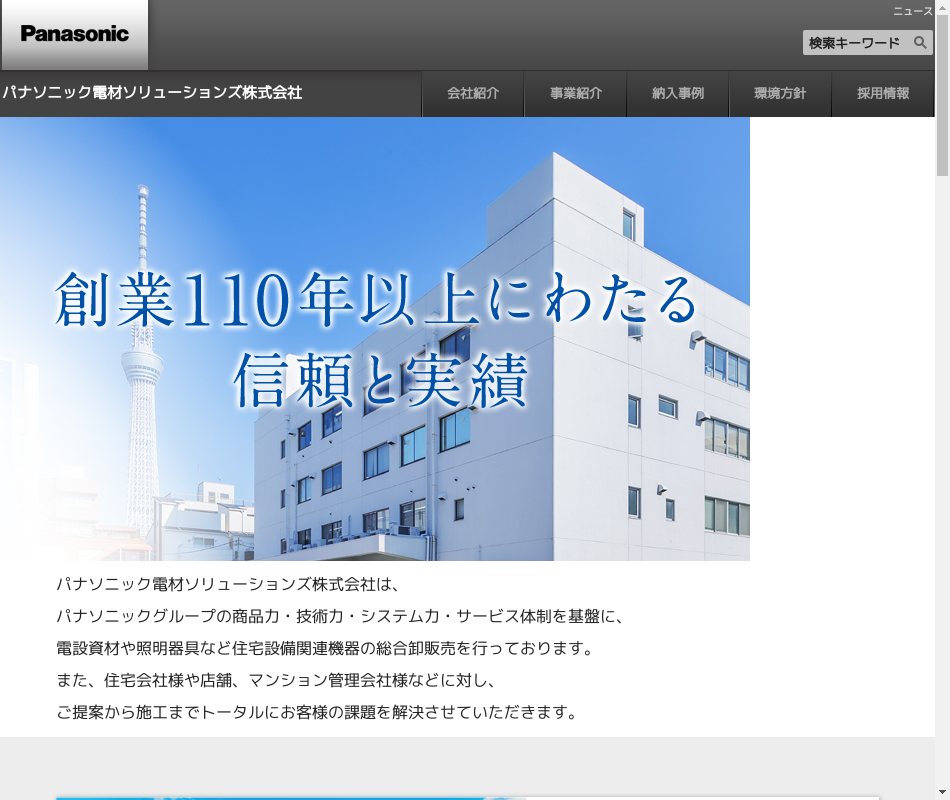Open the 環境方針 navigation item
The image size is (950, 800).
point(780,94)
